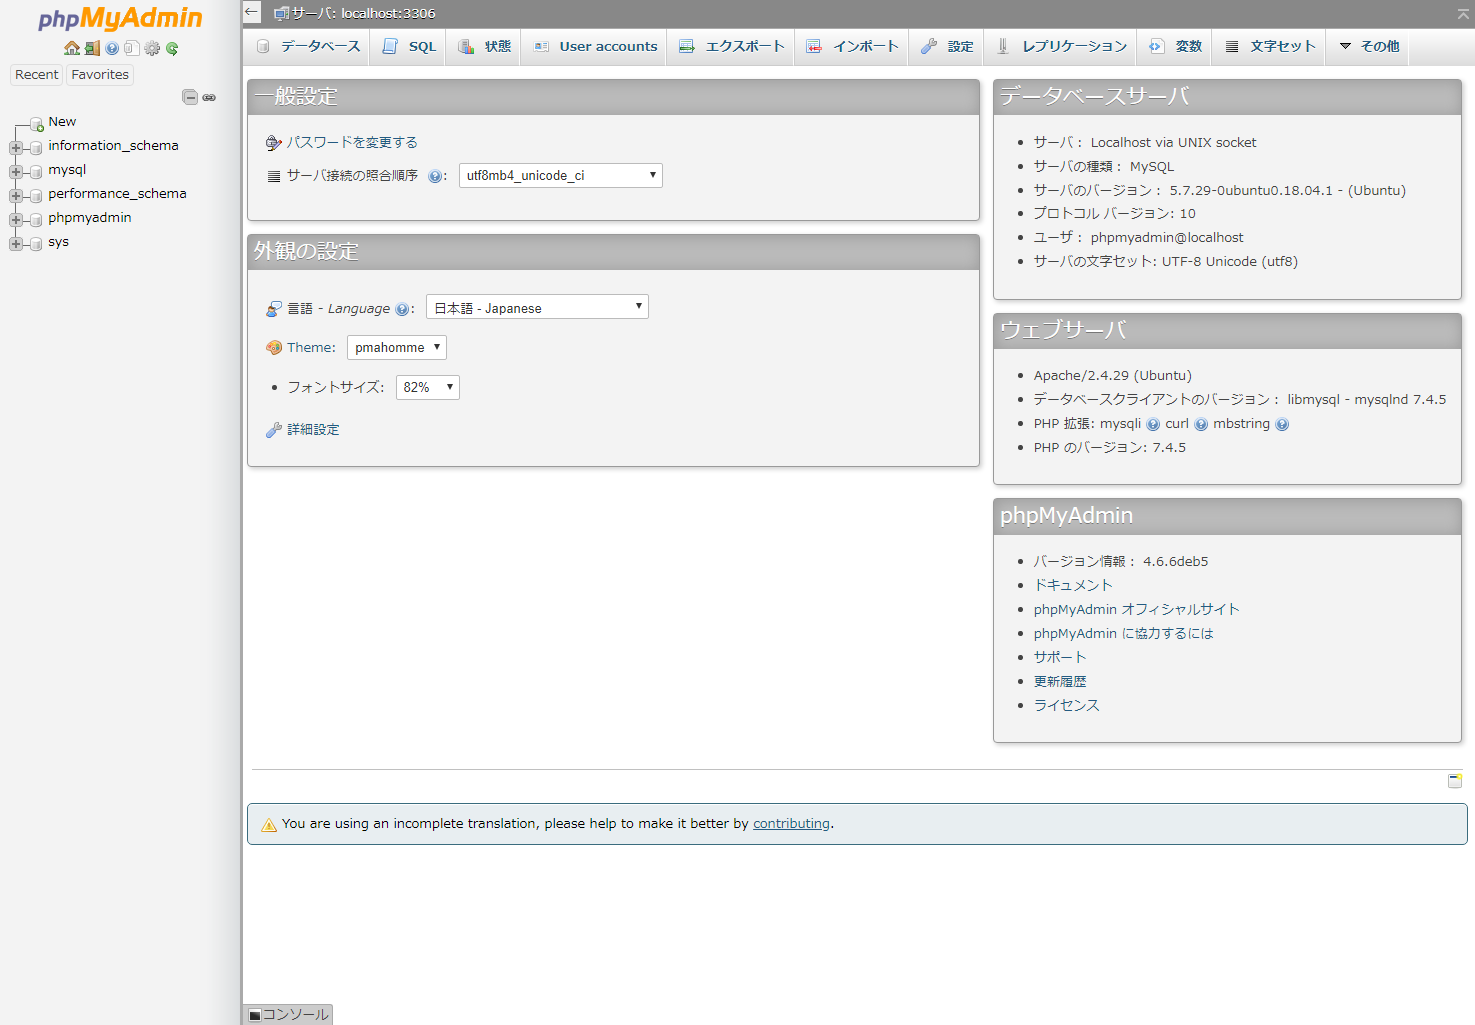The height and width of the screenshot is (1025, 1475).
Task: Click the green reload navigation icon
Action: click(x=172, y=48)
